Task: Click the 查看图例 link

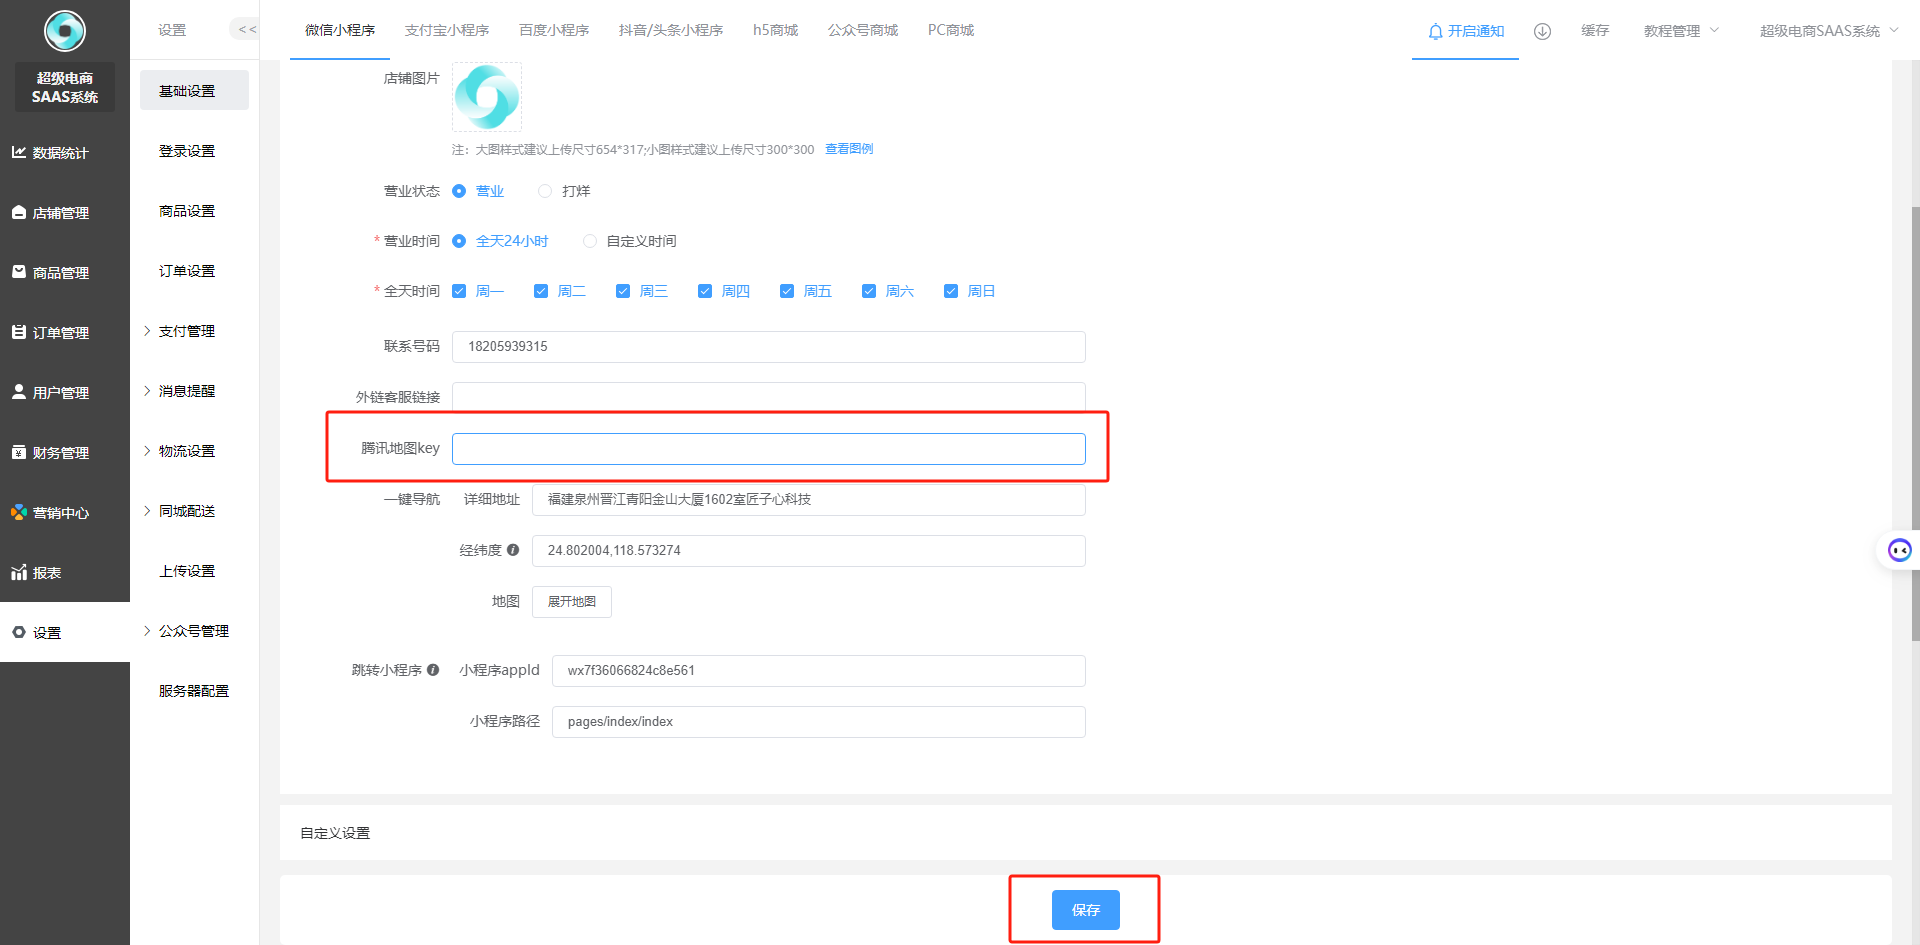Action: pyautogui.click(x=848, y=149)
